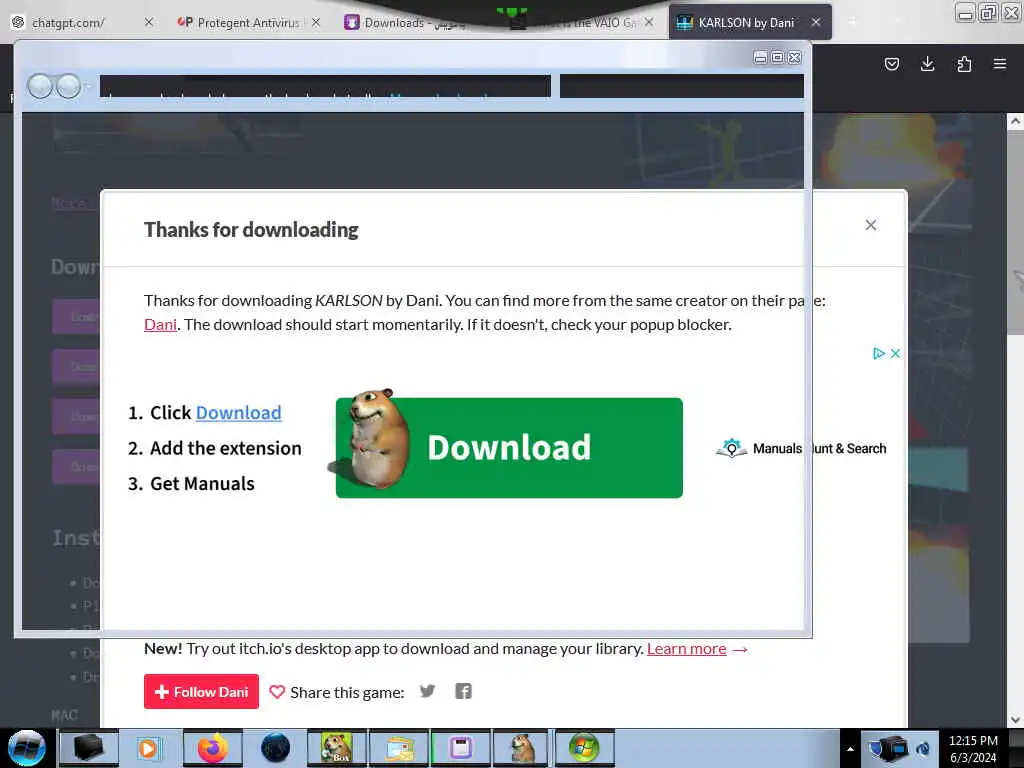Open the Dani creator page link
The height and width of the screenshot is (768, 1024).
click(x=161, y=325)
